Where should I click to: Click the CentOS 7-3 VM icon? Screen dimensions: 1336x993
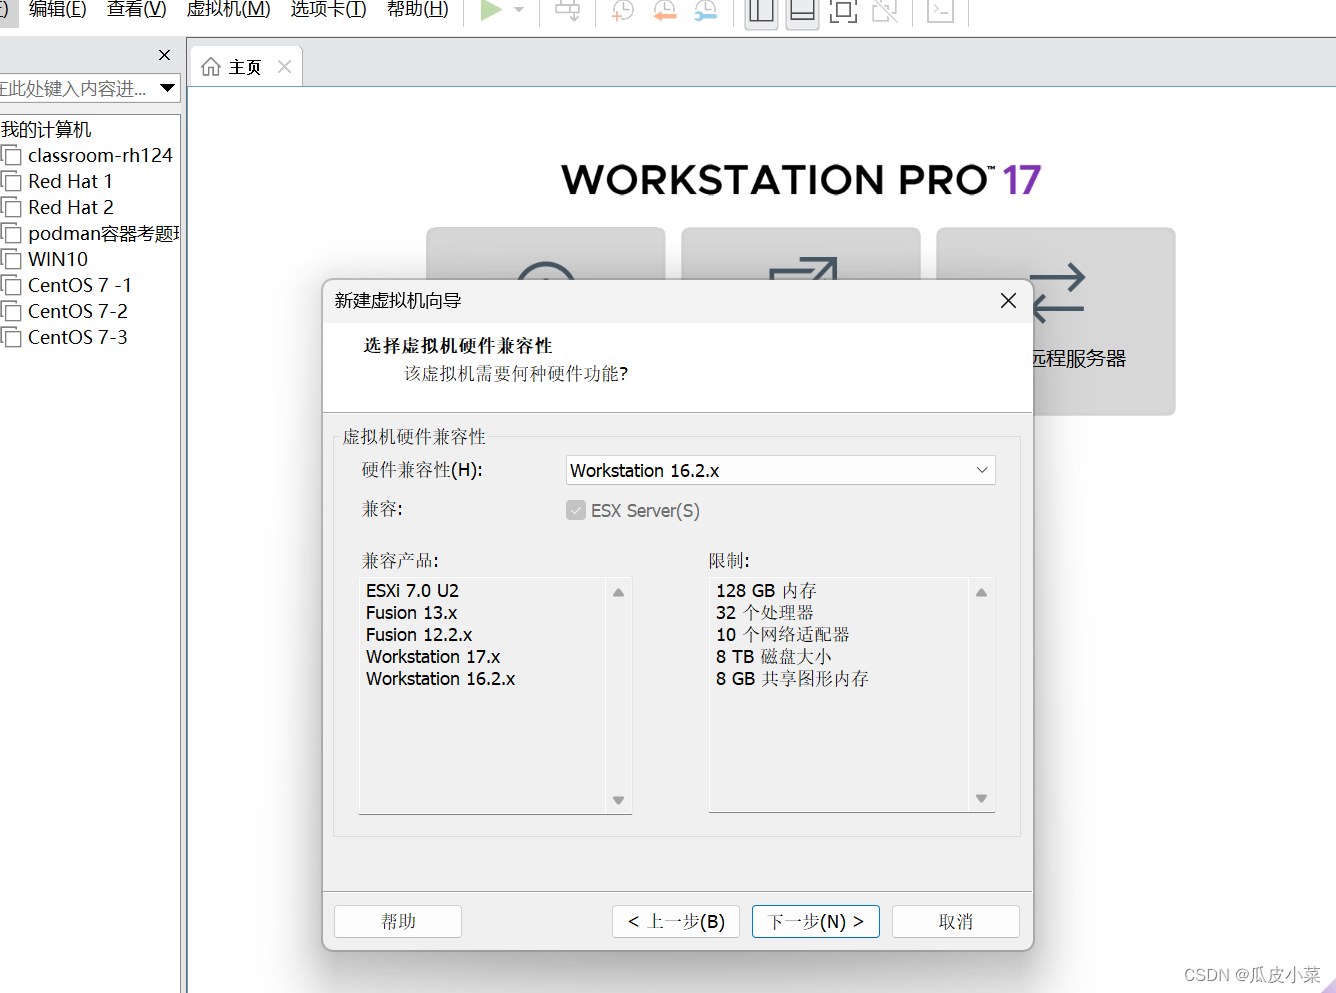click(x=11, y=338)
